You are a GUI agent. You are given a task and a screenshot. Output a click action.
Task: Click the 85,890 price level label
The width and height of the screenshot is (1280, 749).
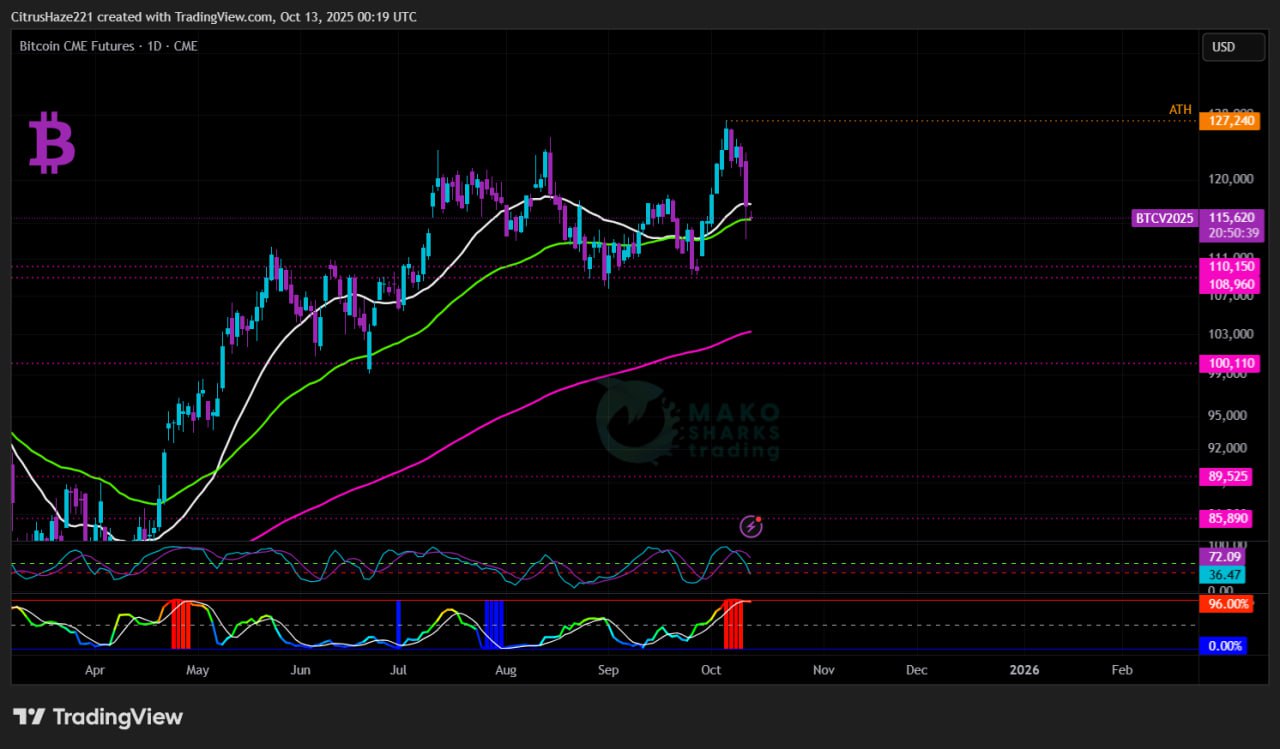coord(1228,518)
